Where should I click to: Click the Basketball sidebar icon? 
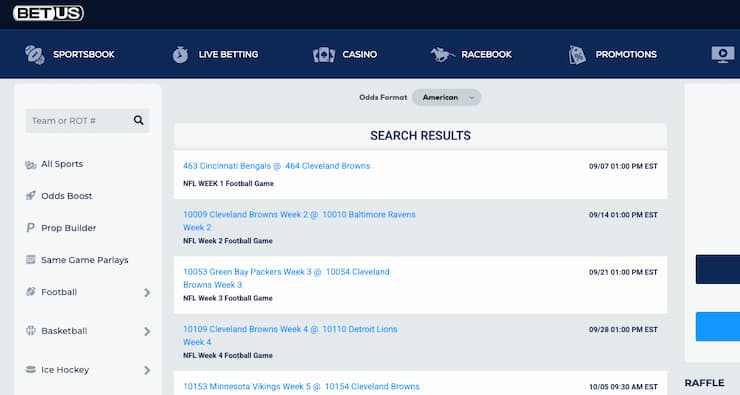pos(31,330)
